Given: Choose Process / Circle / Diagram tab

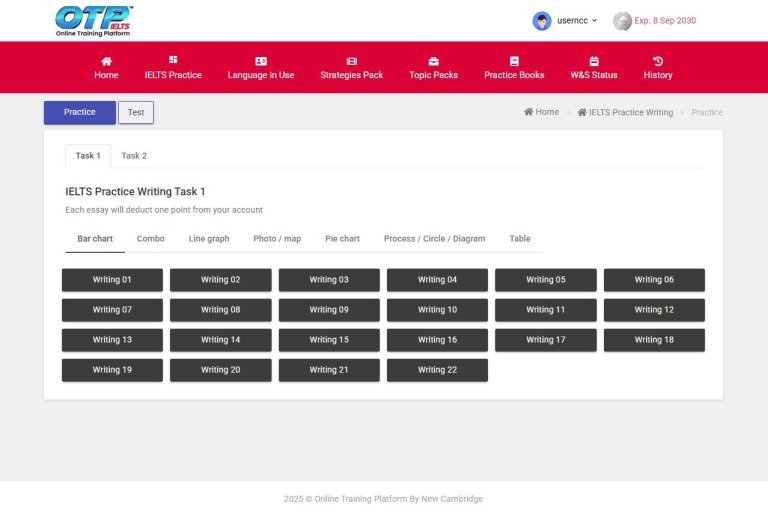Looking at the screenshot, I should (x=434, y=239).
